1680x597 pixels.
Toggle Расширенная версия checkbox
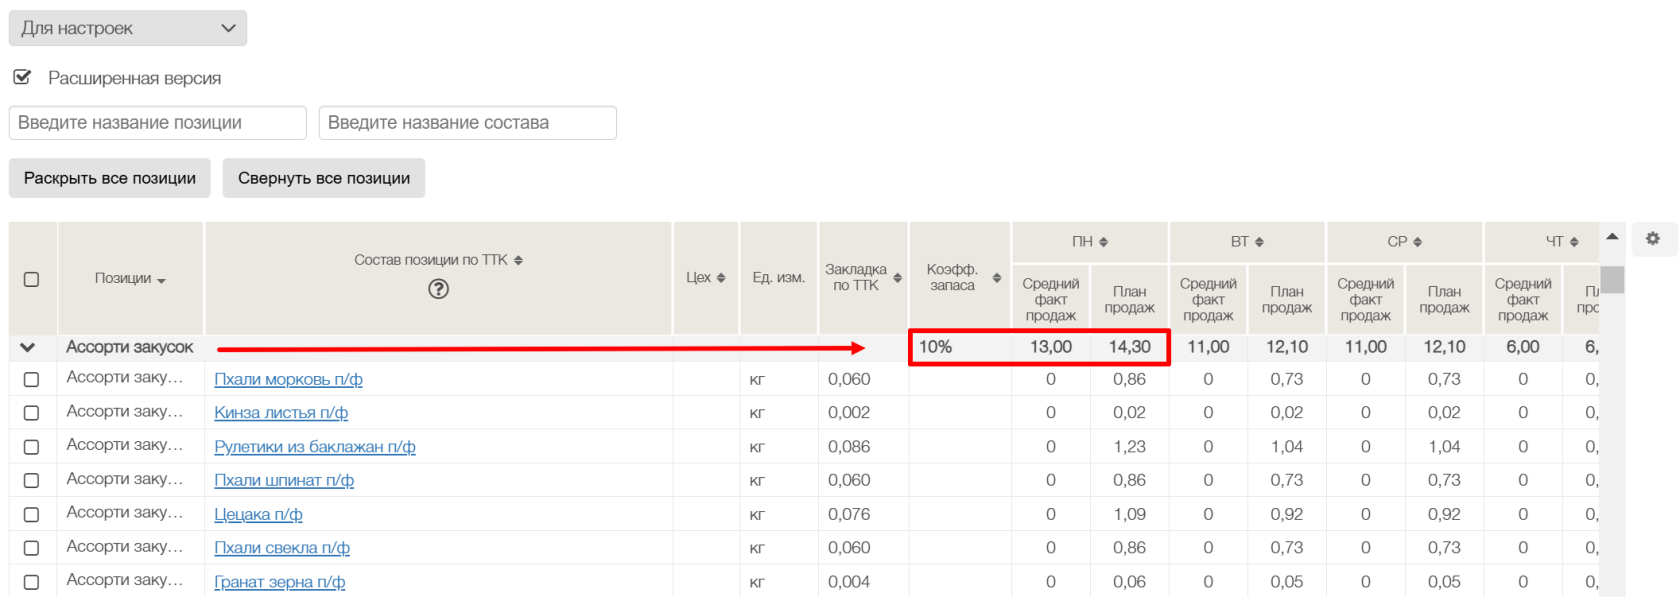(x=22, y=77)
